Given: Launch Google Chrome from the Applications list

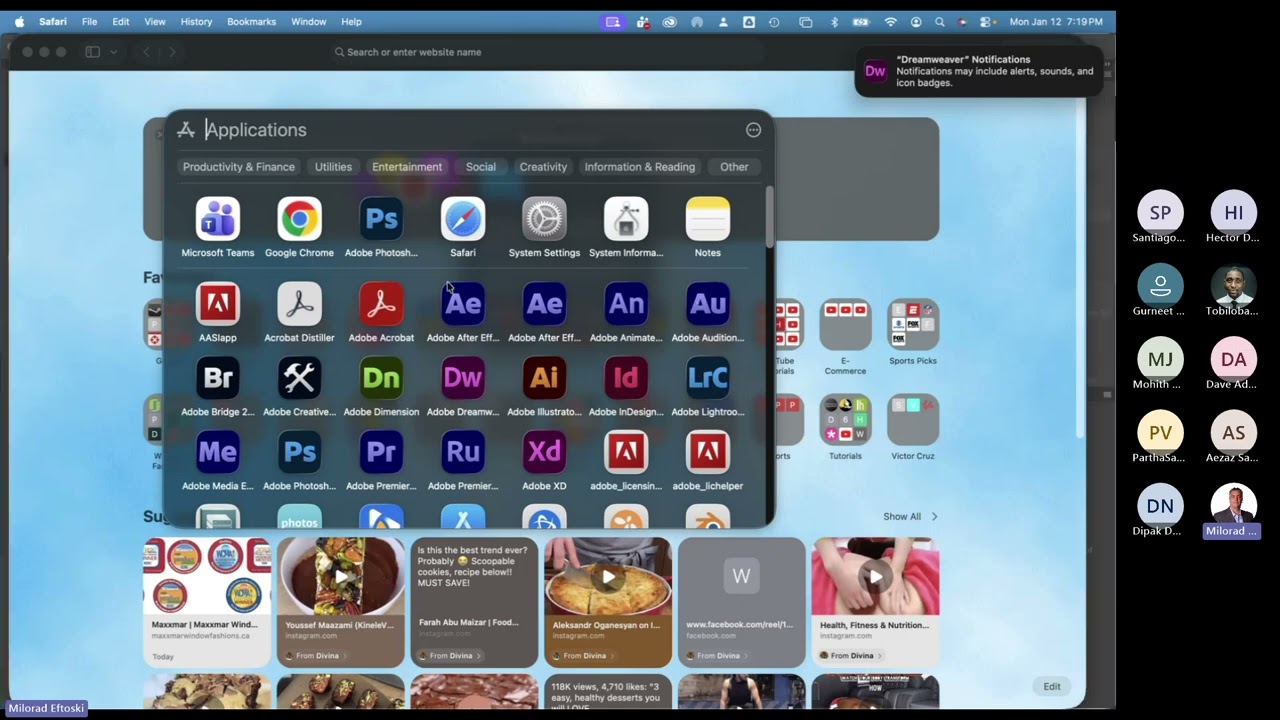Looking at the screenshot, I should point(299,219).
